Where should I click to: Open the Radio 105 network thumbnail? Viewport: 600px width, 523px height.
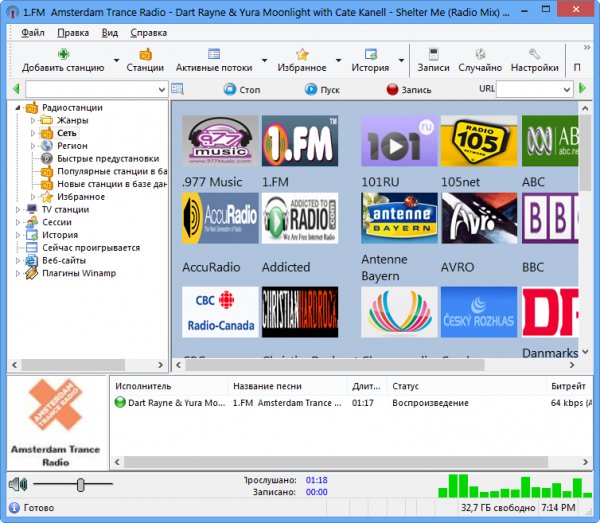[x=479, y=141]
